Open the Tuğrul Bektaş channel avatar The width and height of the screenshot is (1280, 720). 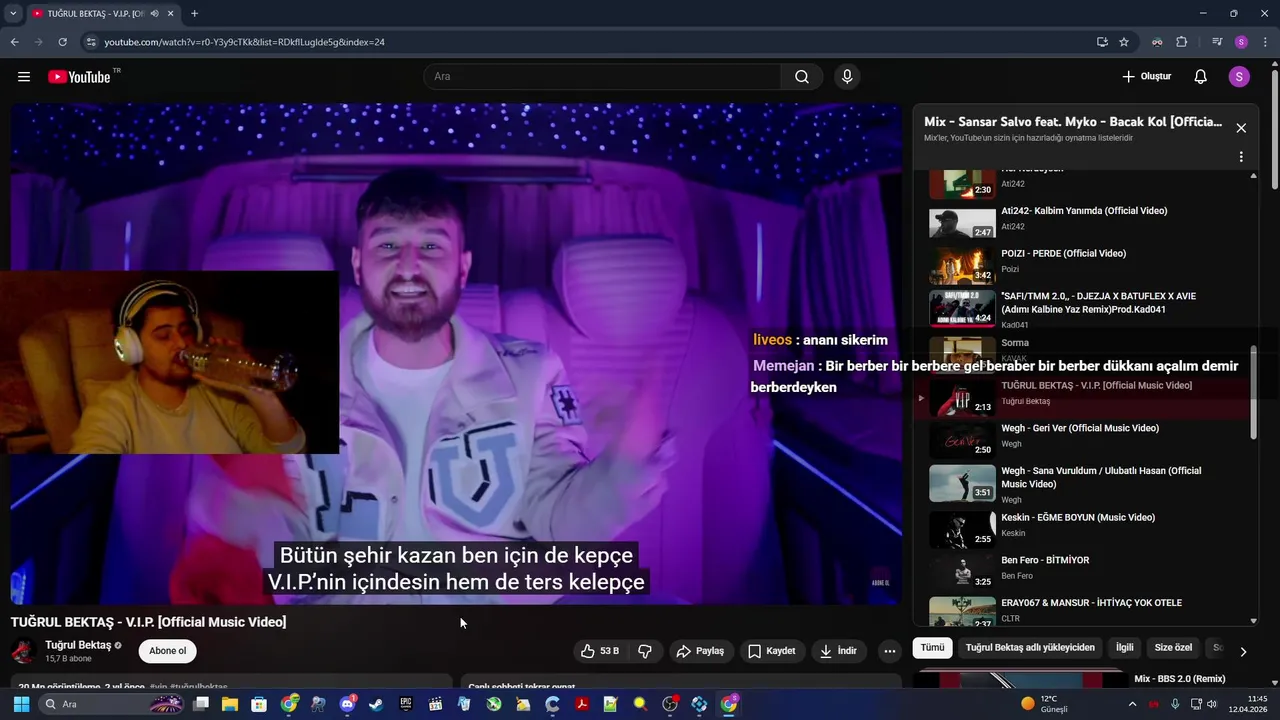24,651
